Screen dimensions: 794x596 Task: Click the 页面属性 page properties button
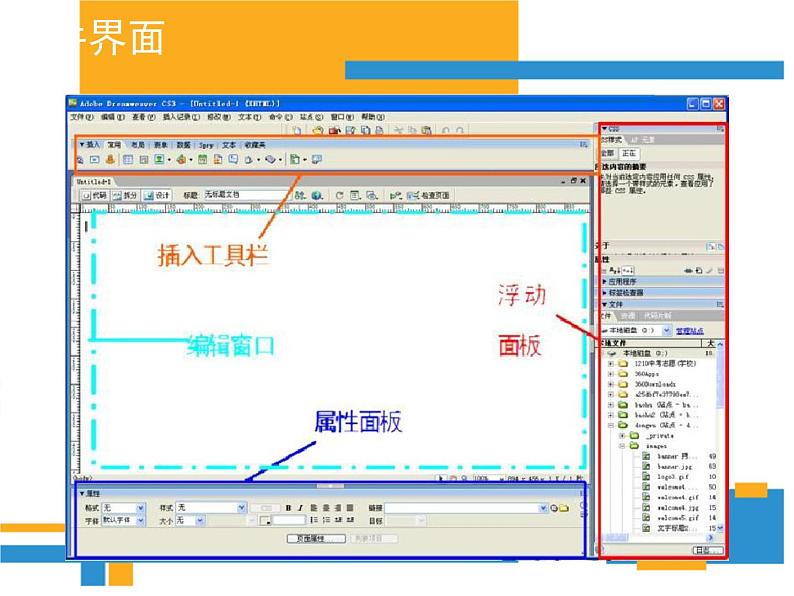pos(316,539)
